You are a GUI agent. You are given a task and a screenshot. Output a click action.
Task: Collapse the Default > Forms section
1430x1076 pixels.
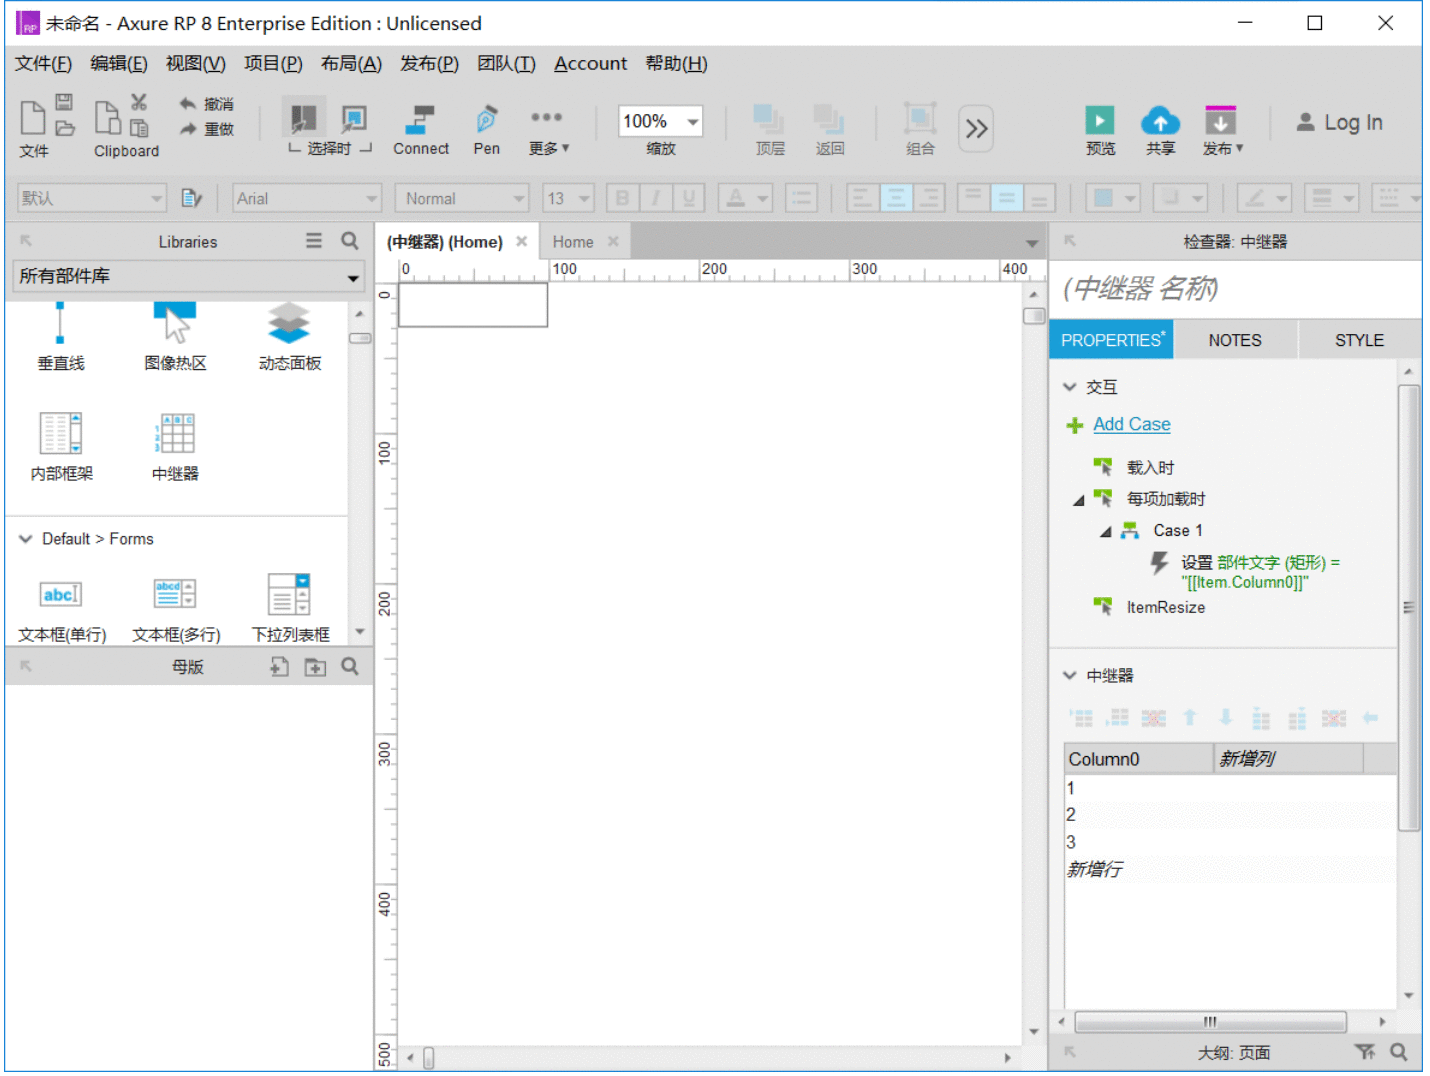point(26,539)
